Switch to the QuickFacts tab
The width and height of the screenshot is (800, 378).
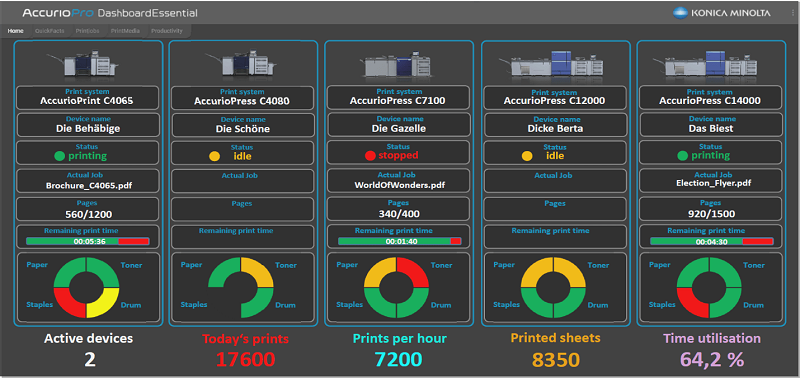pos(50,31)
